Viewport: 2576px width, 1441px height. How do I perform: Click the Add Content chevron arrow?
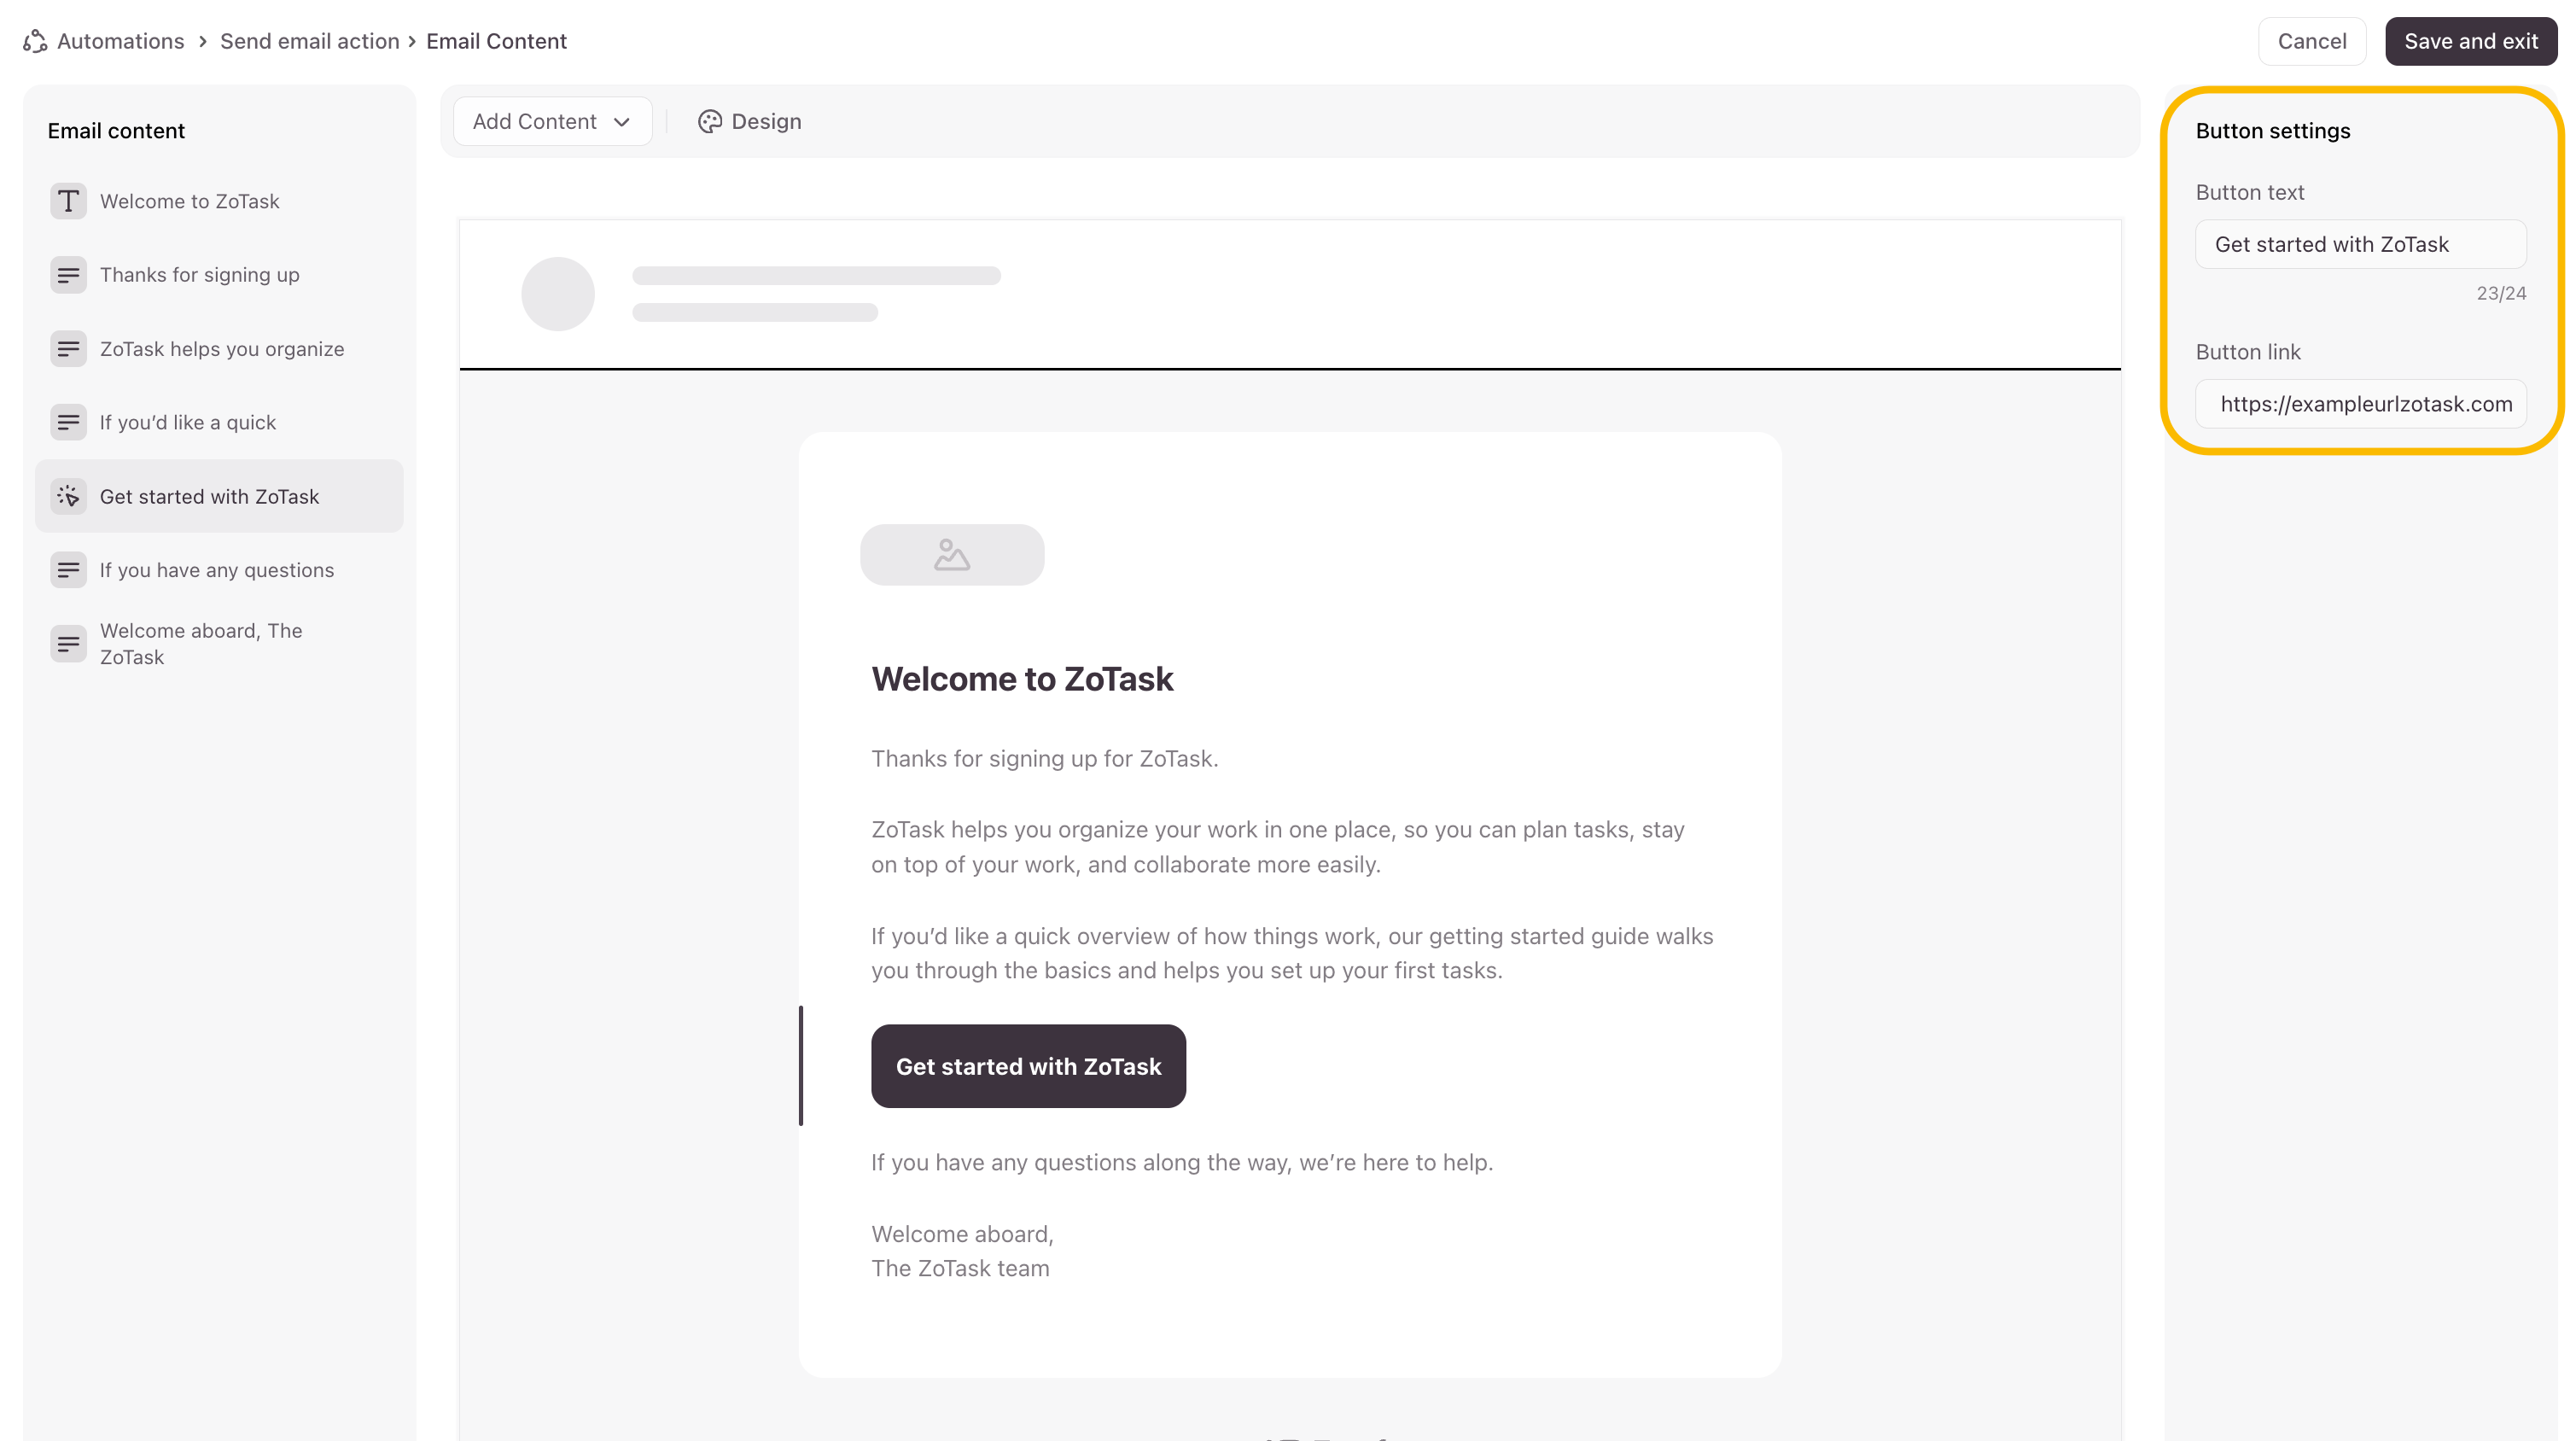(x=622, y=122)
